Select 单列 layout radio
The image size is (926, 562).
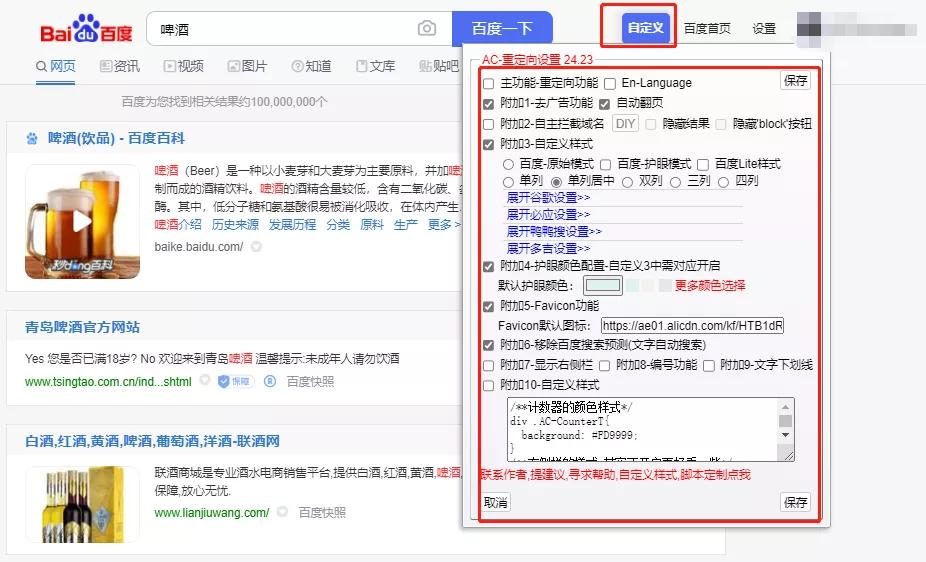click(508, 182)
